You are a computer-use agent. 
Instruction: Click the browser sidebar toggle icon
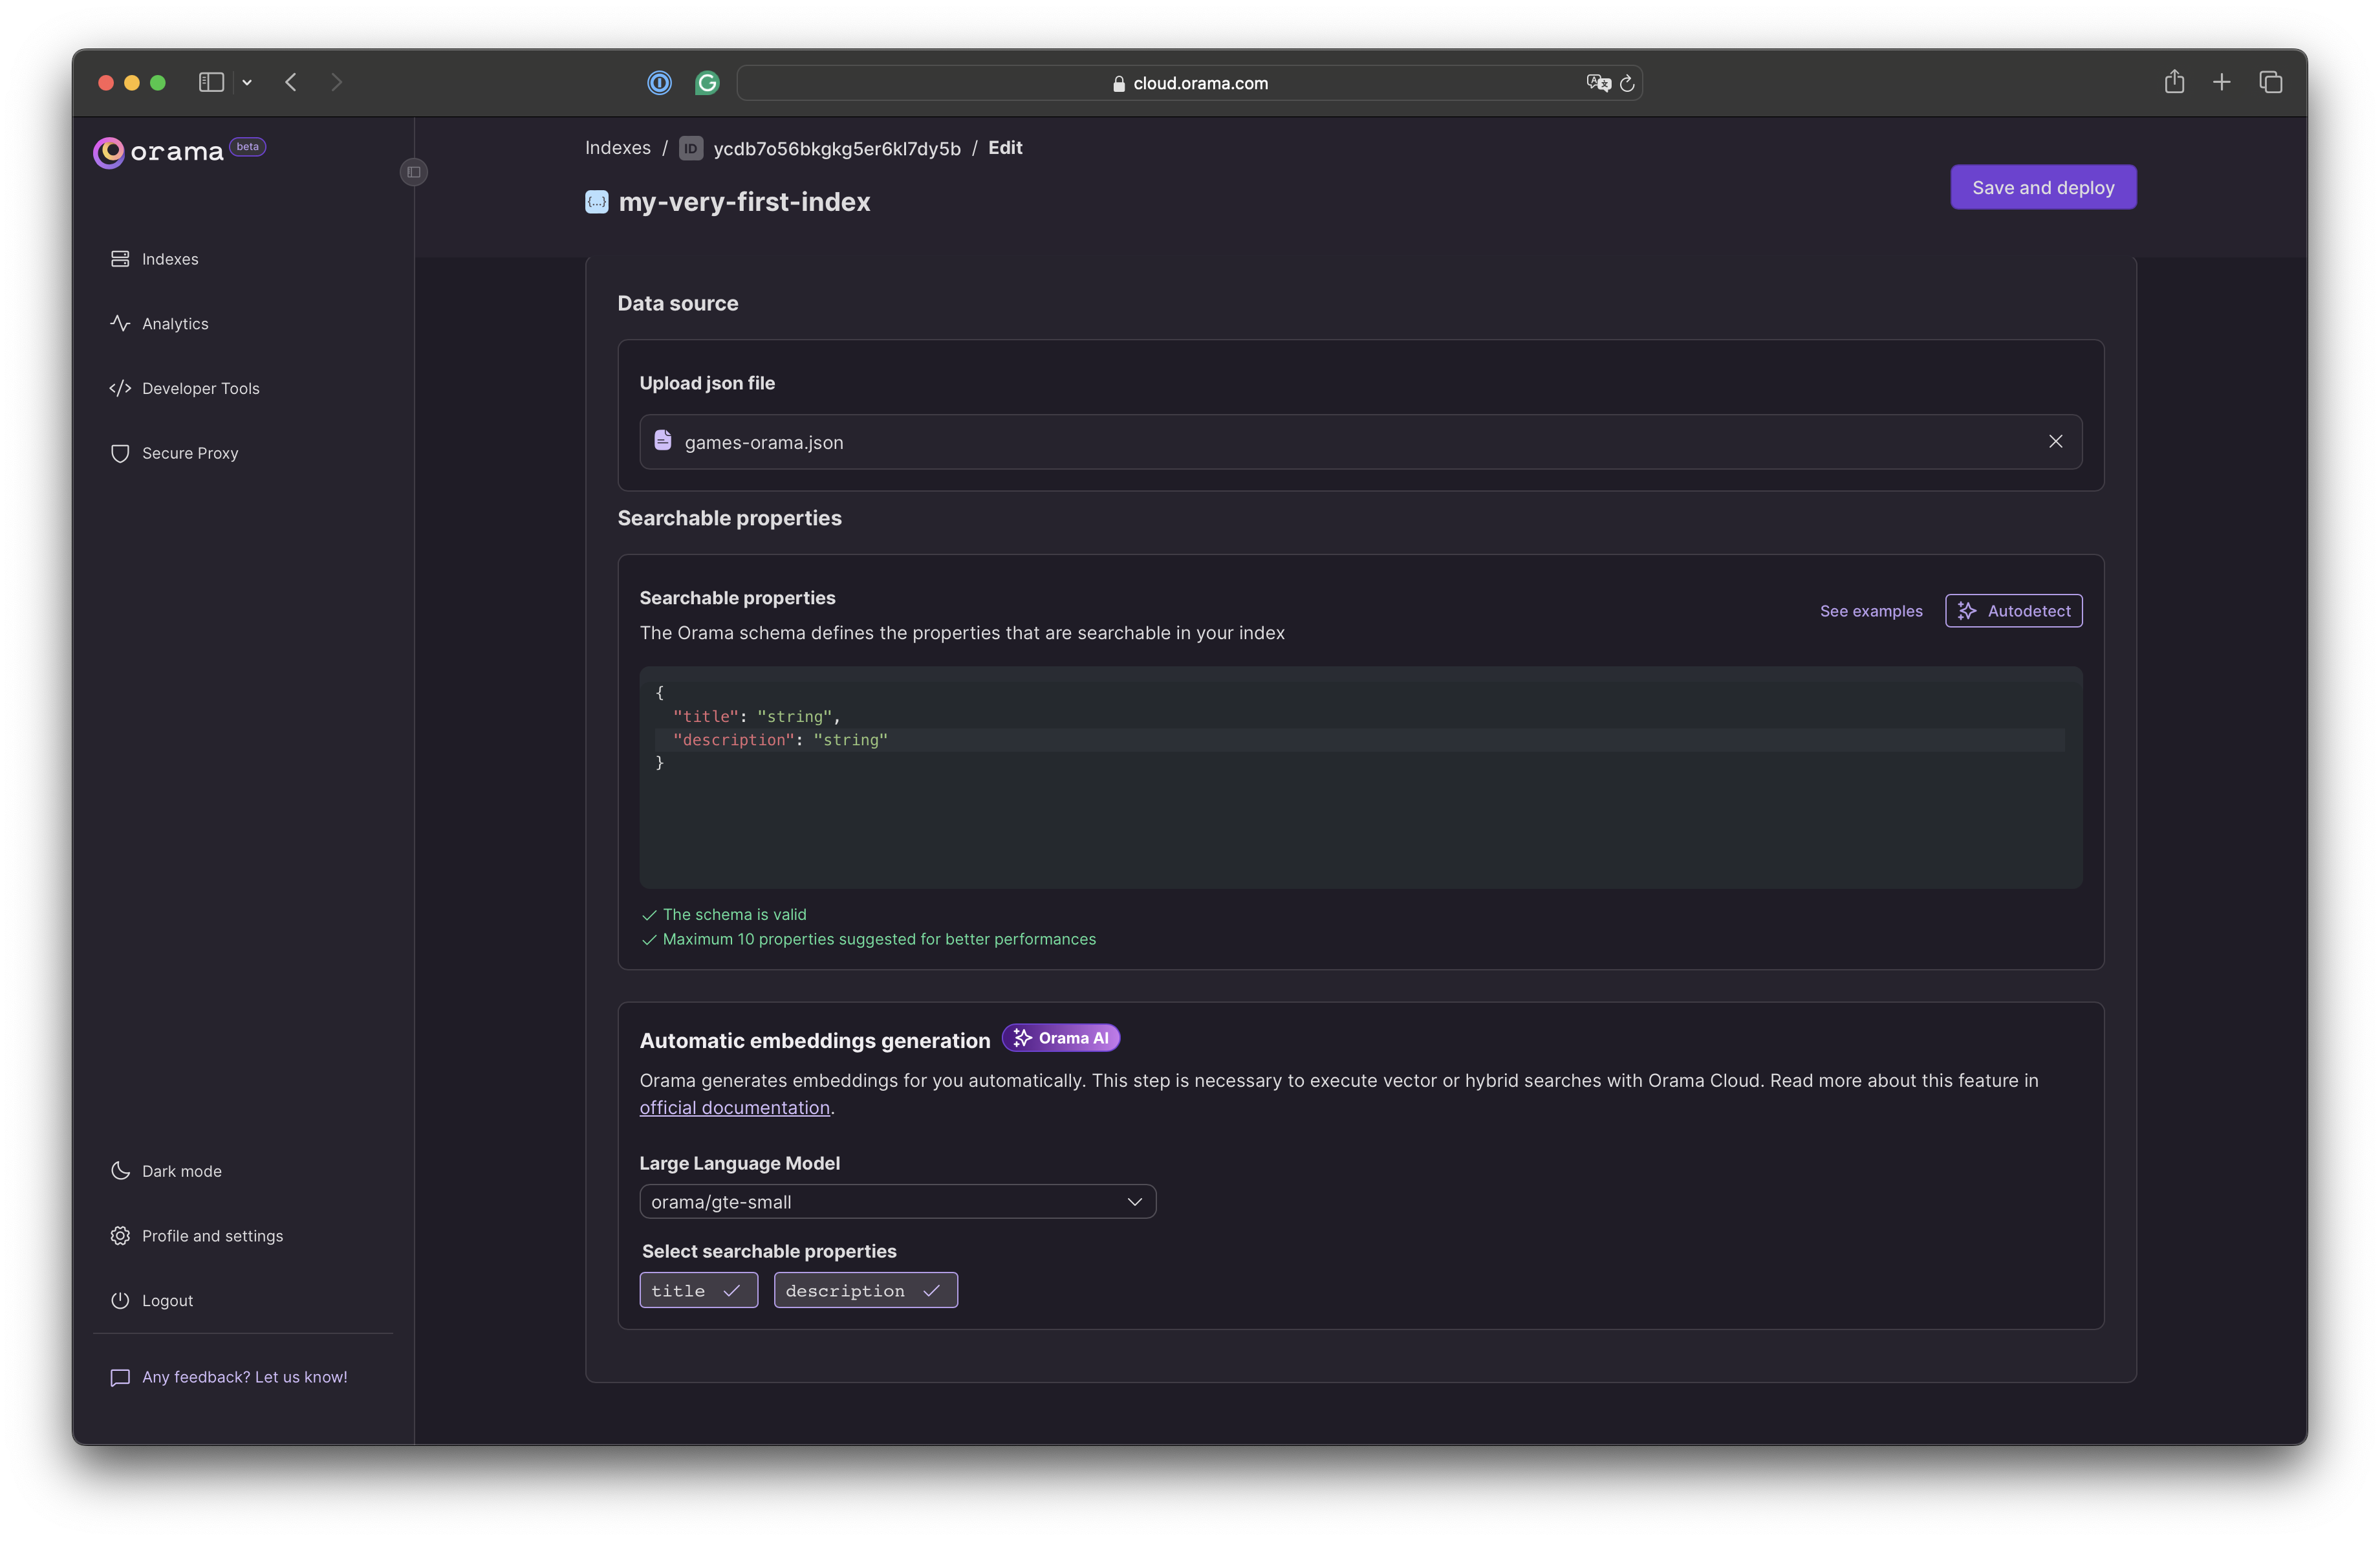click(x=211, y=82)
